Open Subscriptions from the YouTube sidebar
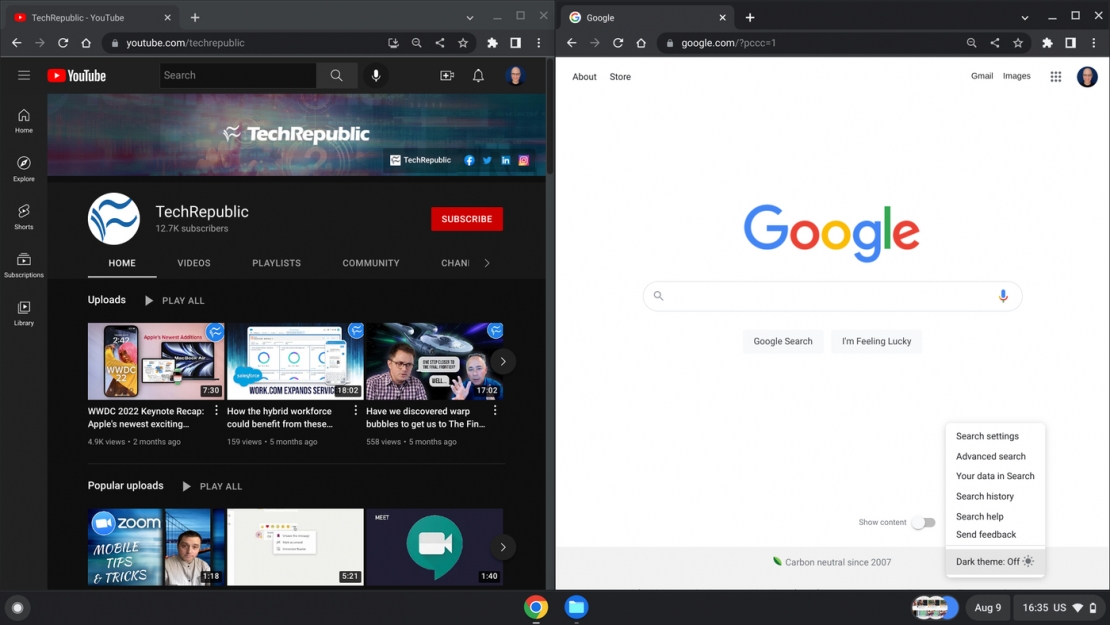The image size is (1110, 625). point(23,263)
